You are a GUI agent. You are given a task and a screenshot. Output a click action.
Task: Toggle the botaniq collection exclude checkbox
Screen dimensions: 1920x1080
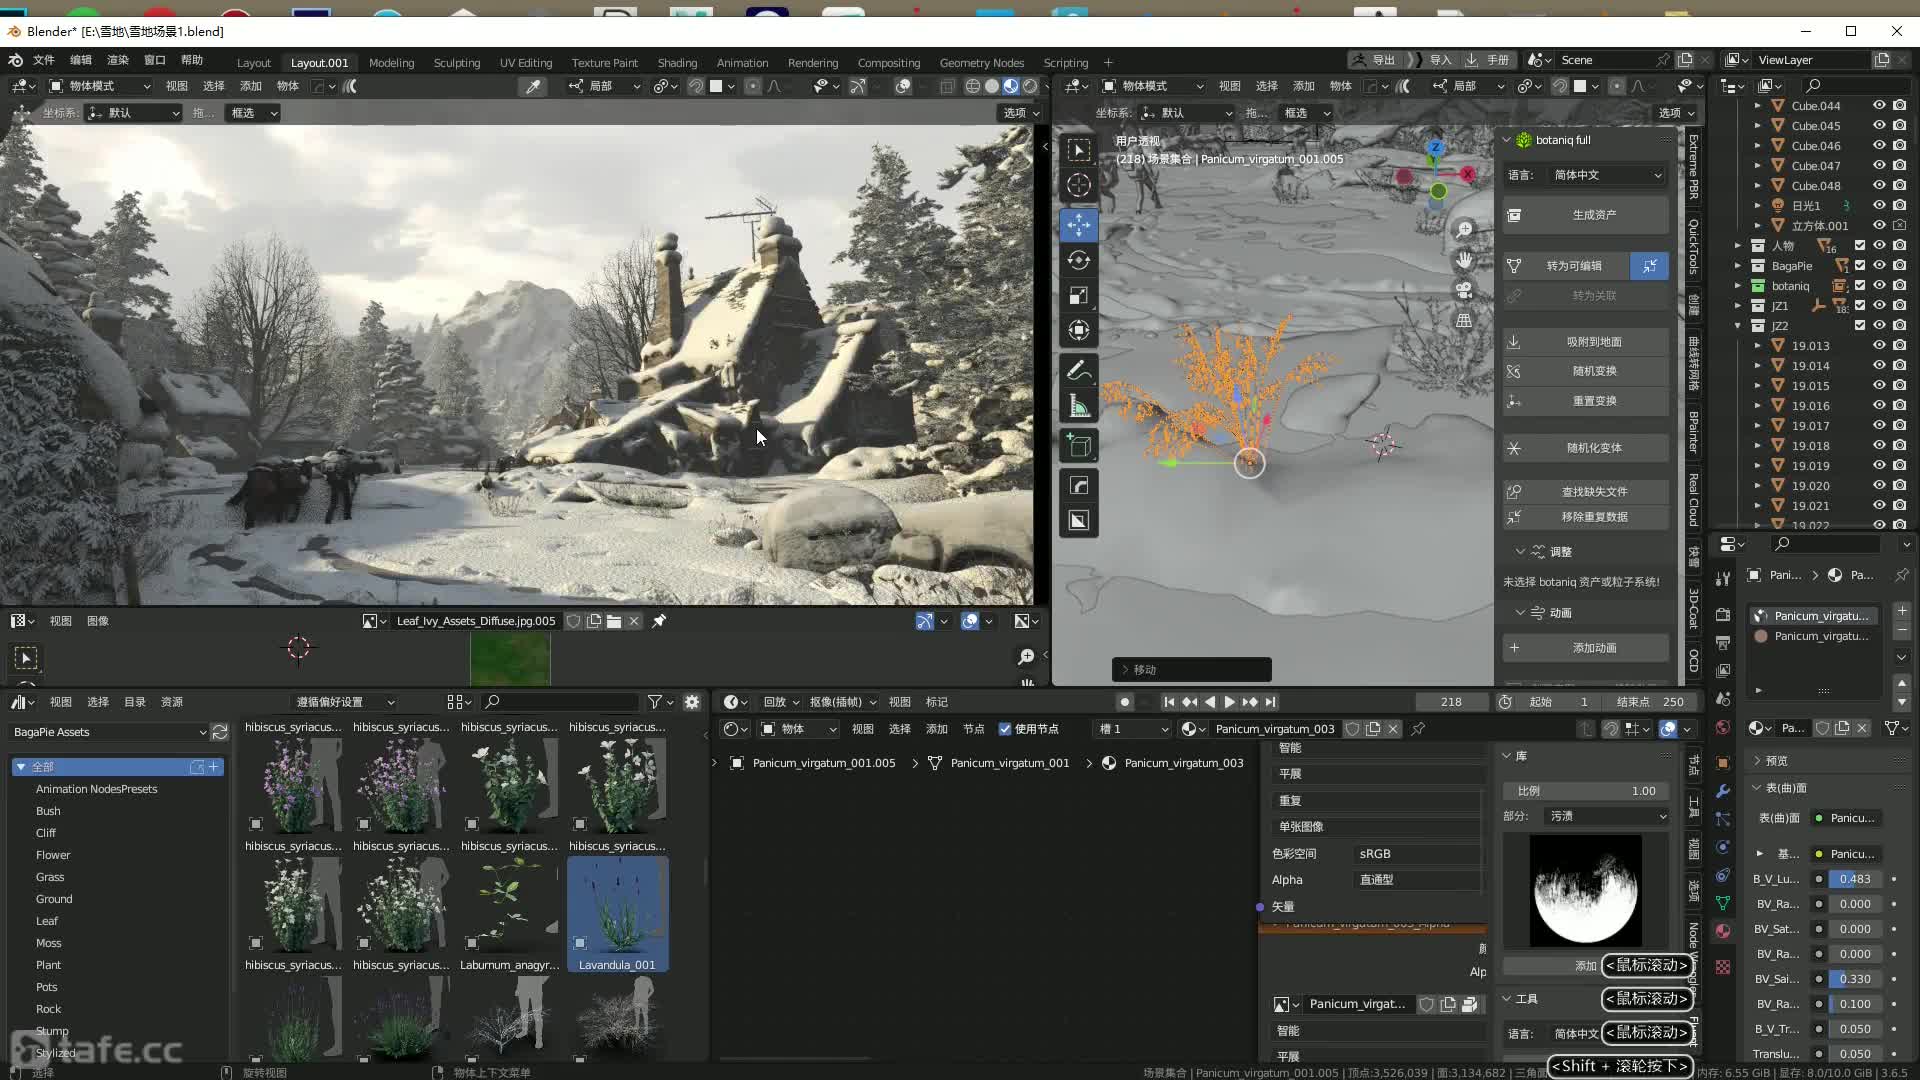coord(1860,285)
